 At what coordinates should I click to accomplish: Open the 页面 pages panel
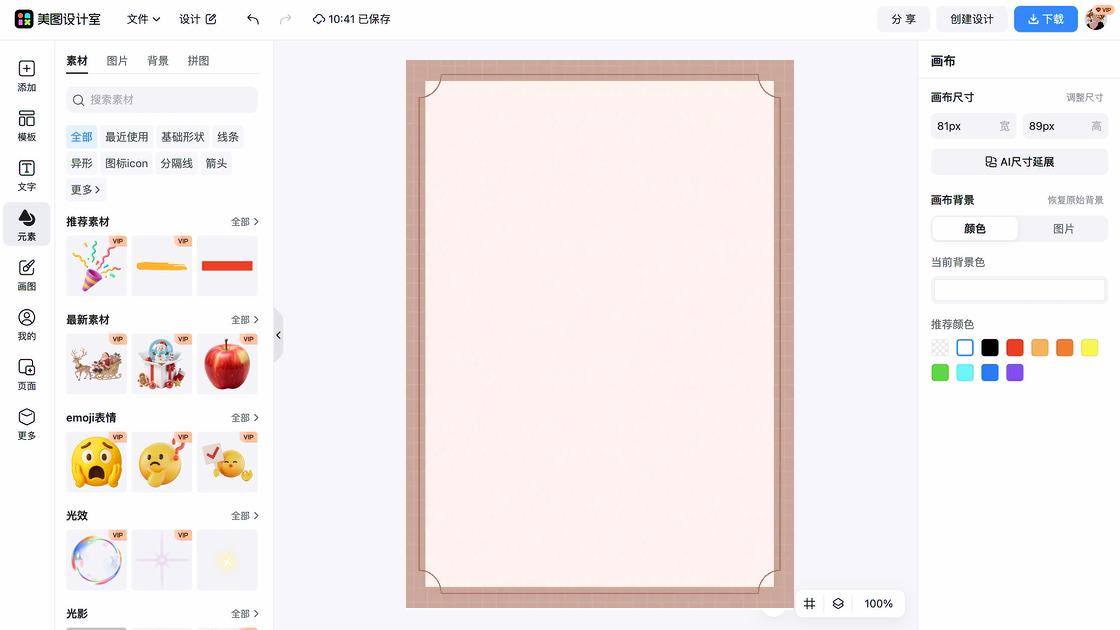point(26,375)
